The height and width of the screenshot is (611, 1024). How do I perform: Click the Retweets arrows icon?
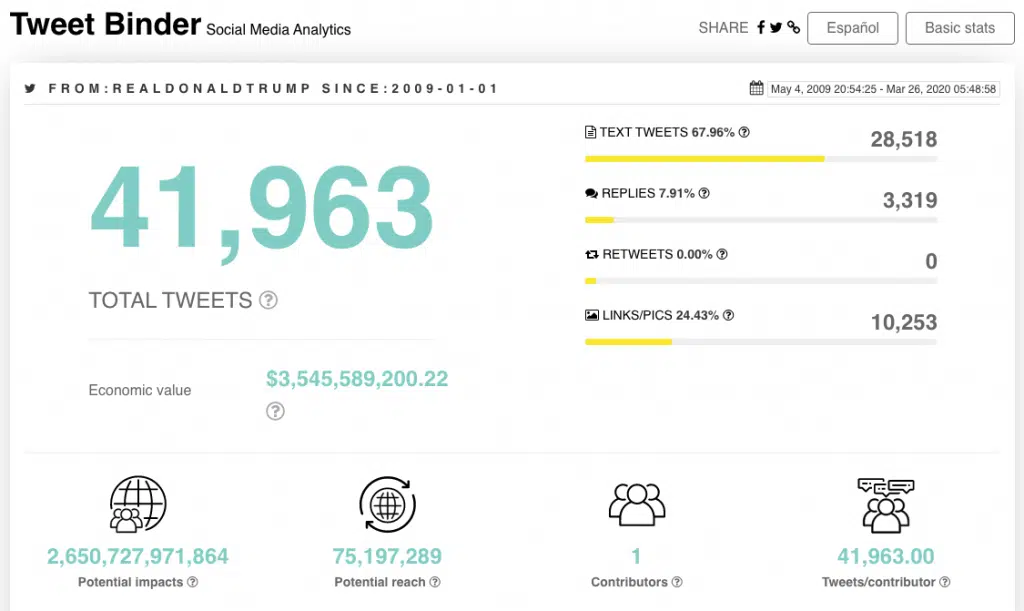[x=592, y=255]
